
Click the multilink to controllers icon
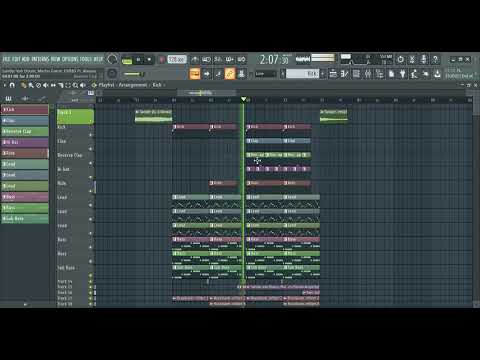click(241, 74)
